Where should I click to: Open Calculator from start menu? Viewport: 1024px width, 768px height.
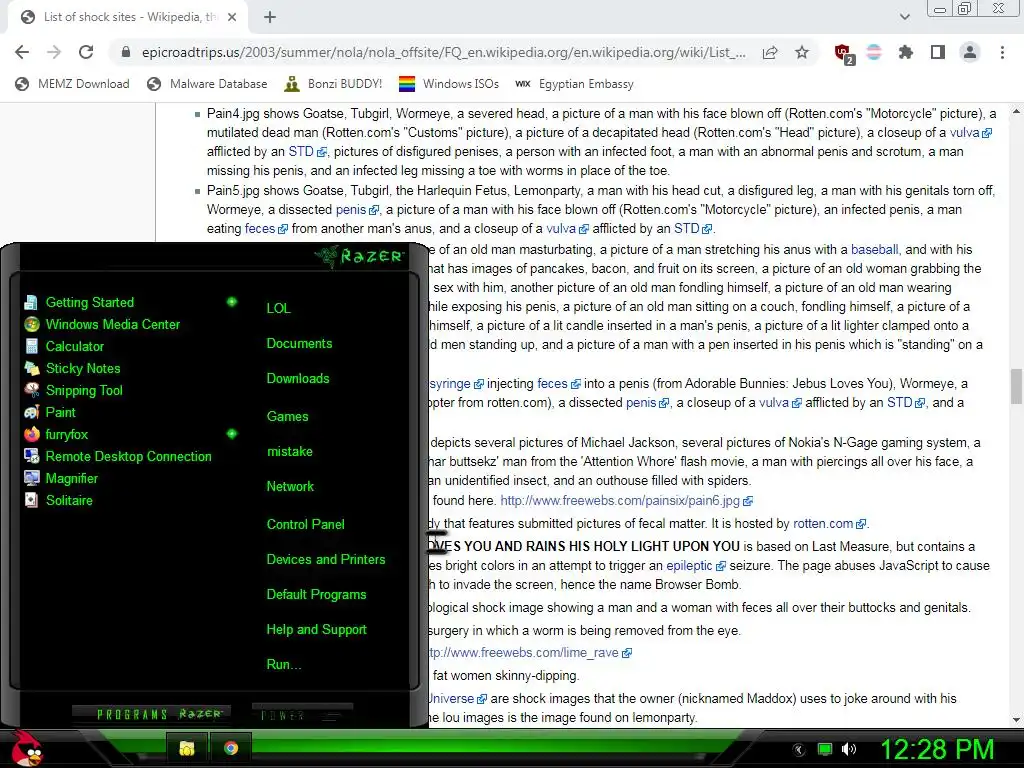pos(74,347)
